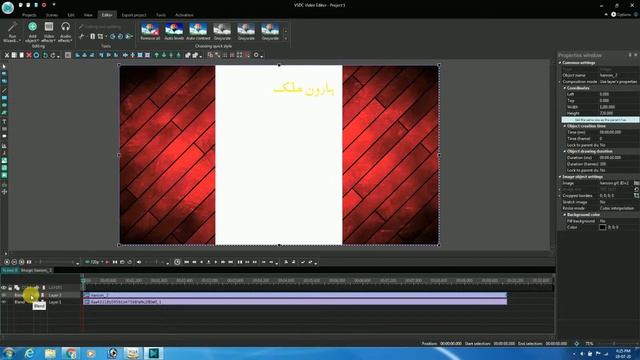Click the Image: hansen_2 timeline tab
The image size is (640, 360).
click(36, 270)
